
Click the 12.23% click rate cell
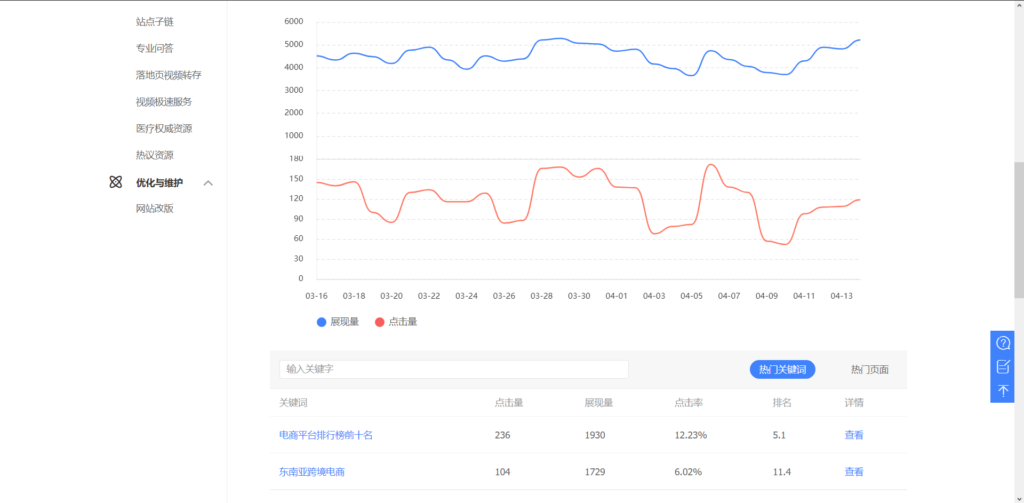(691, 435)
